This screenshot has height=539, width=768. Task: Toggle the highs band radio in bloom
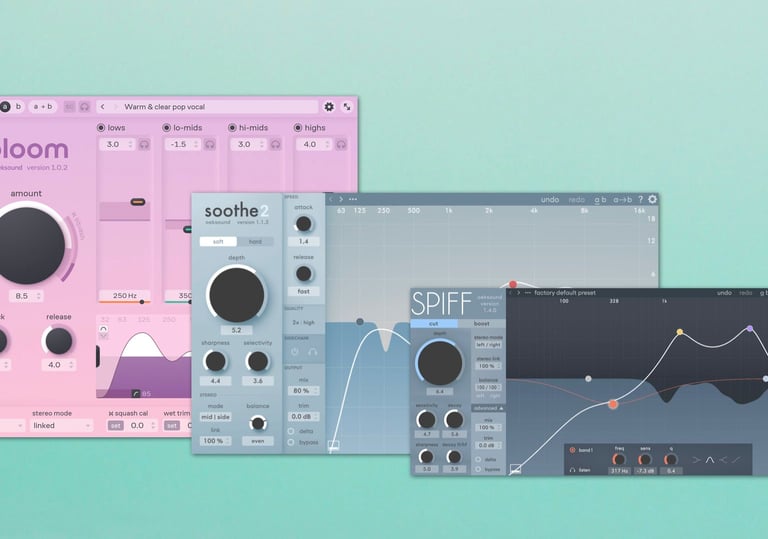(x=298, y=127)
